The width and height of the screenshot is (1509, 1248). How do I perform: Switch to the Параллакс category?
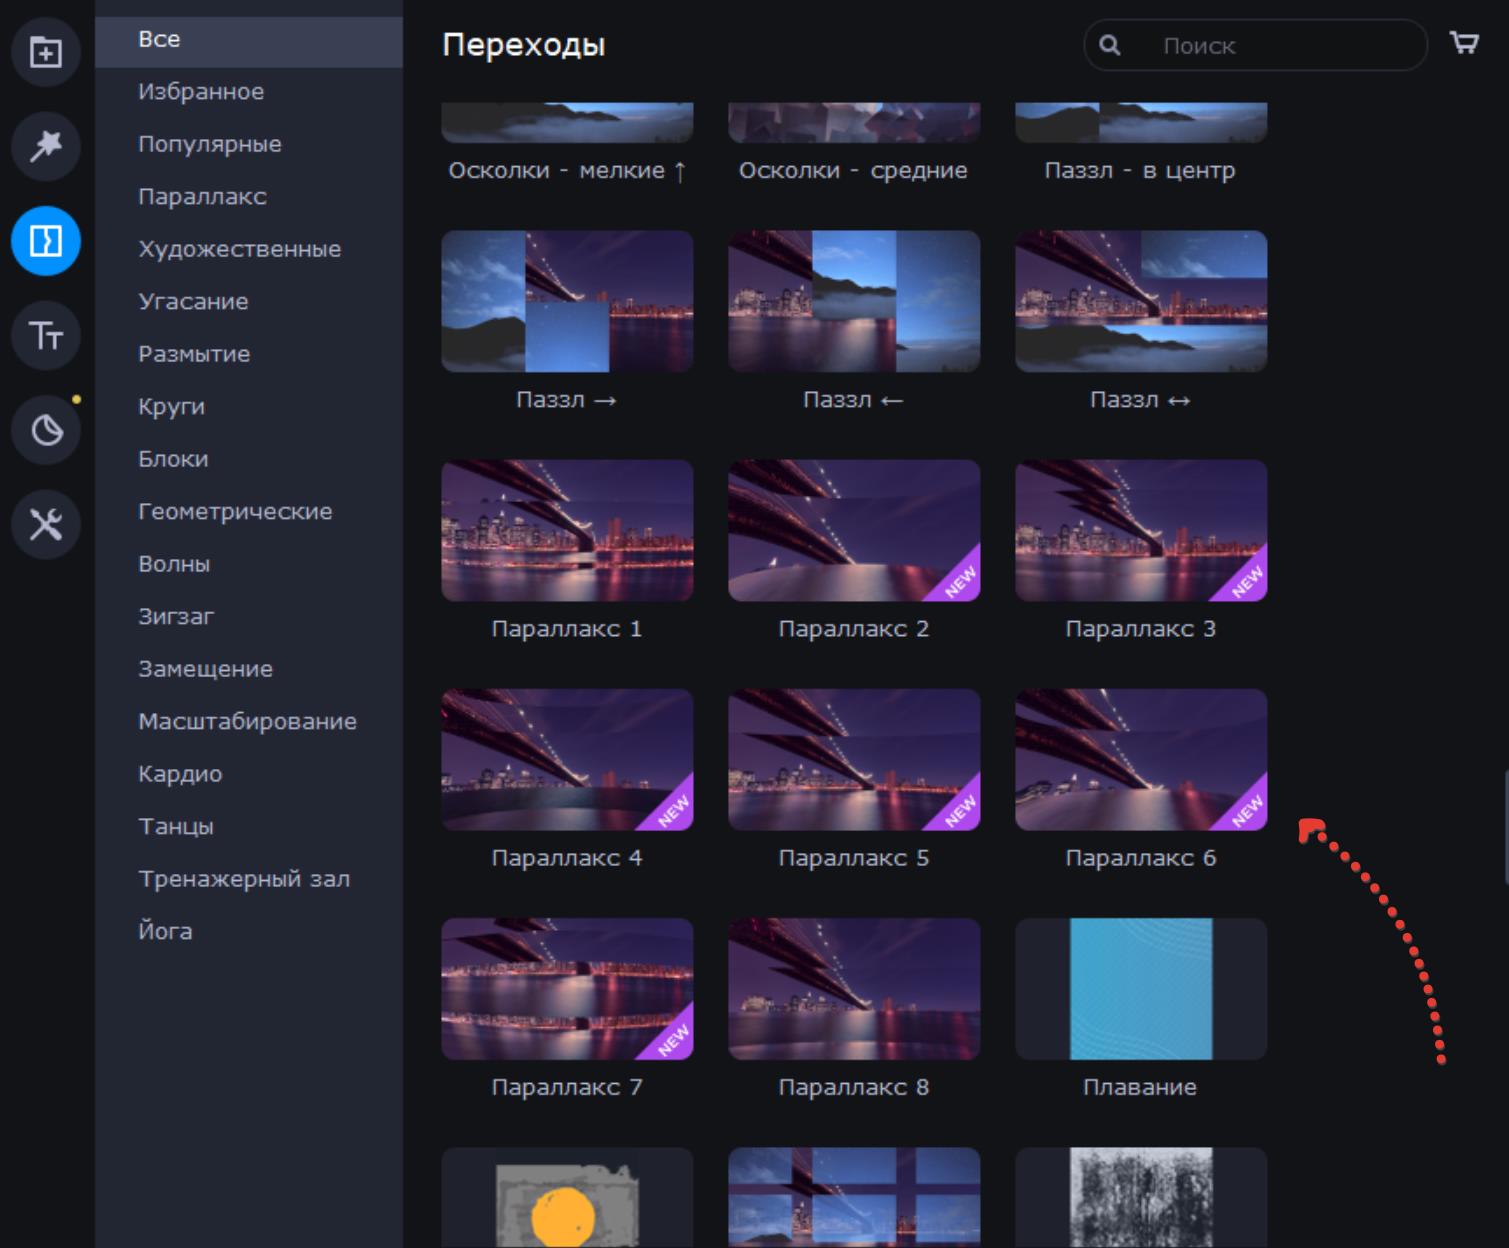(202, 197)
